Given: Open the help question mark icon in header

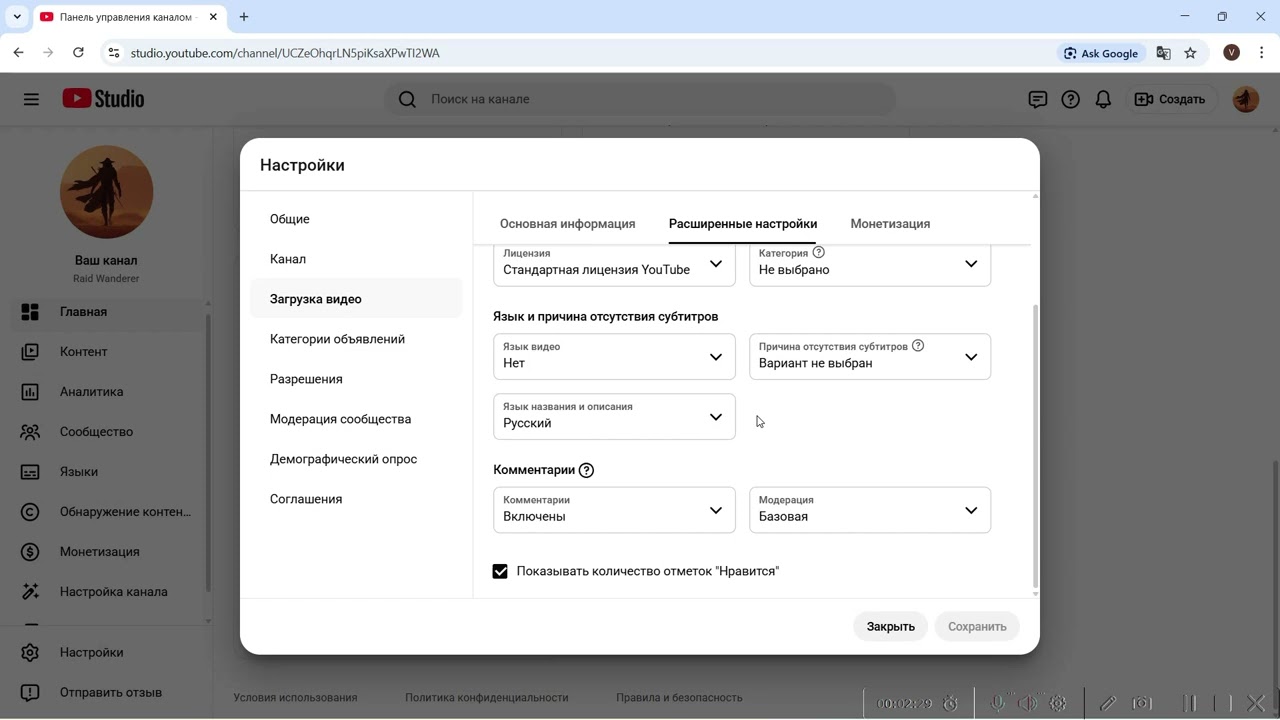Looking at the screenshot, I should point(1070,99).
